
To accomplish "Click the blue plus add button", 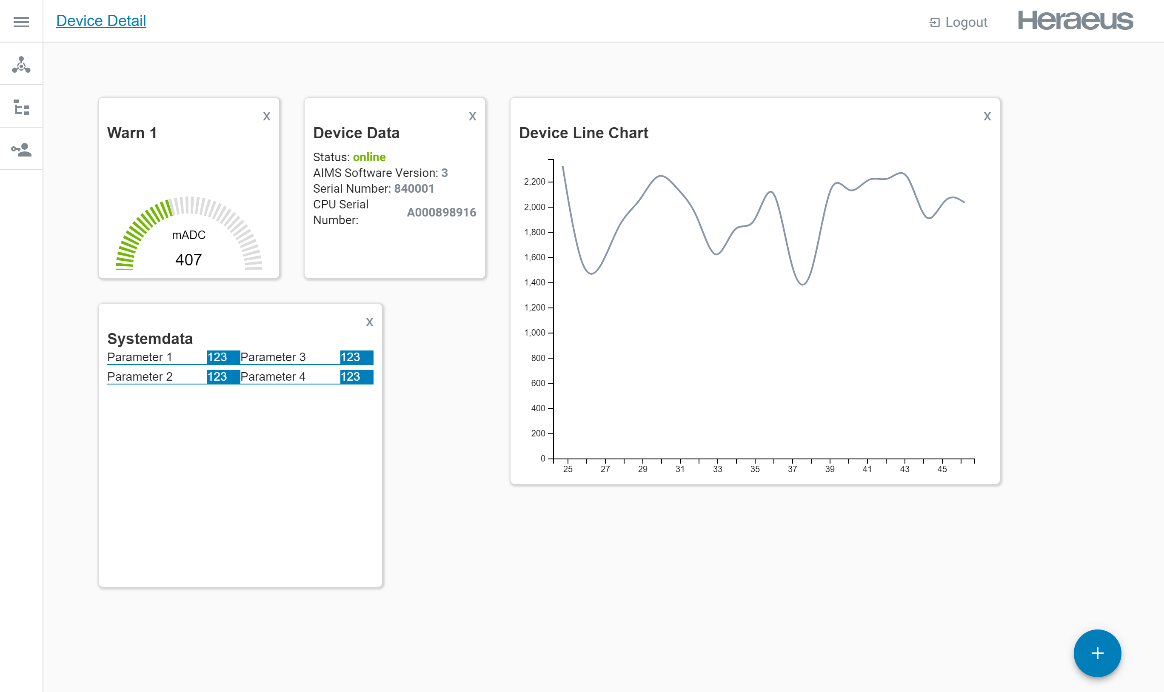I will click(x=1097, y=653).
